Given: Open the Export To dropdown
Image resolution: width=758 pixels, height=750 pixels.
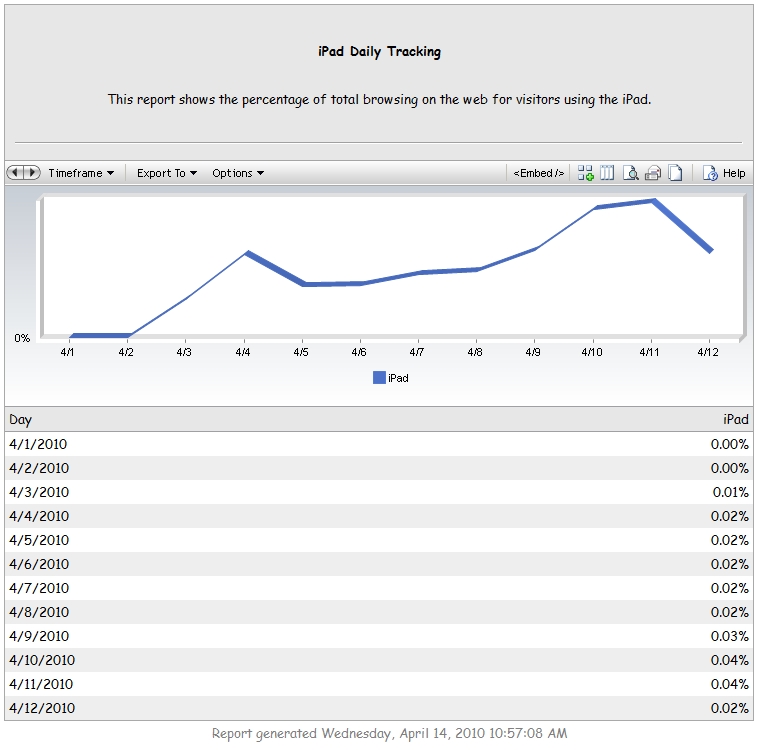Looking at the screenshot, I should [167, 173].
